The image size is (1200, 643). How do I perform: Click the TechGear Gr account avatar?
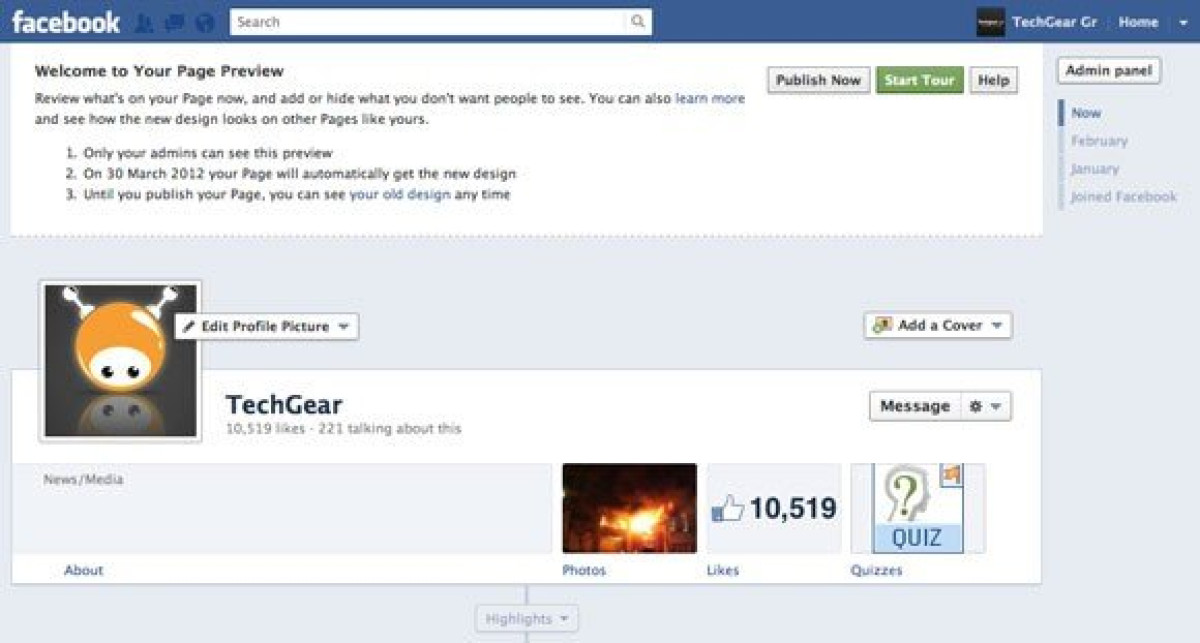990,22
